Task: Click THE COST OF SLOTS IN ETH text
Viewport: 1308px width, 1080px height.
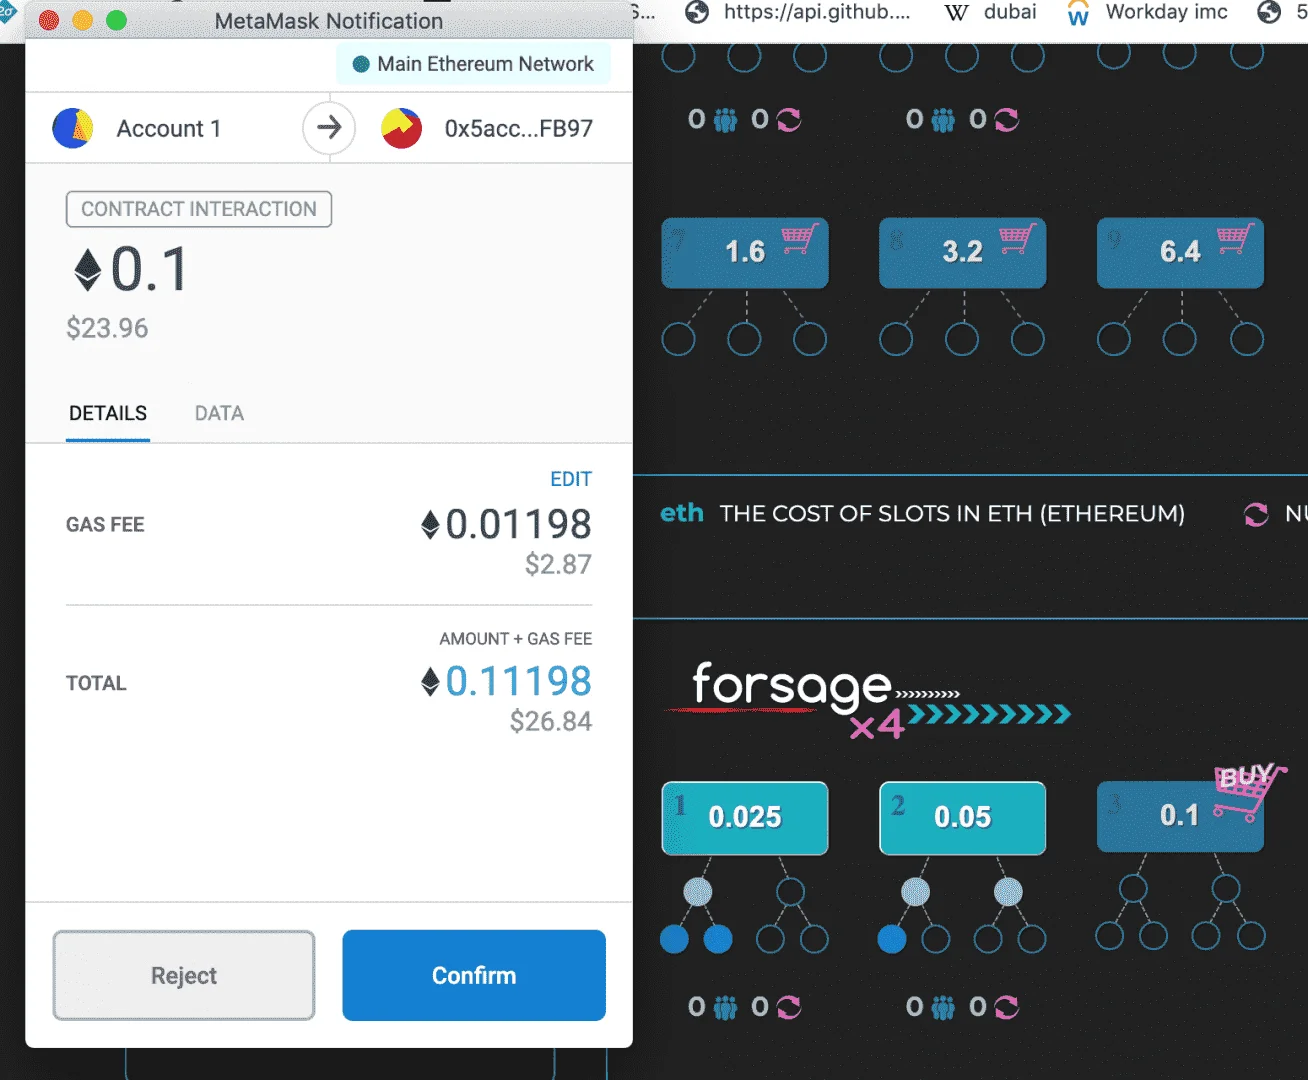Action: [952, 514]
